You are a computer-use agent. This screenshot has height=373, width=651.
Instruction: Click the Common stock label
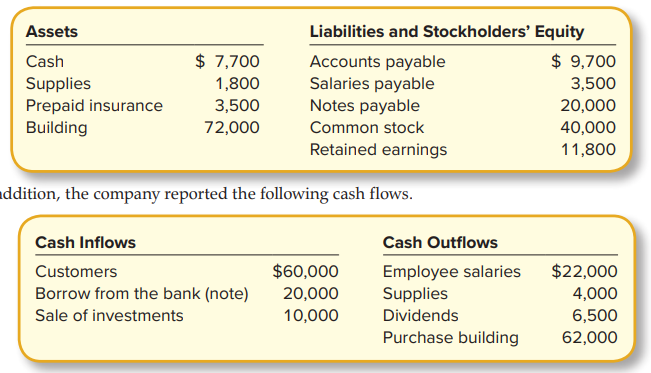click(x=367, y=128)
